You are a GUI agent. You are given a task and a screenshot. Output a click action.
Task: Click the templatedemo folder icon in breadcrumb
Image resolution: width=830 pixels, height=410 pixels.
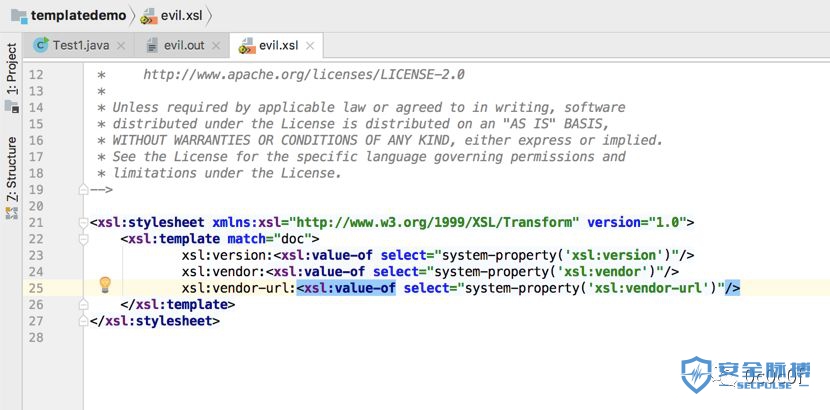[x=19, y=16]
